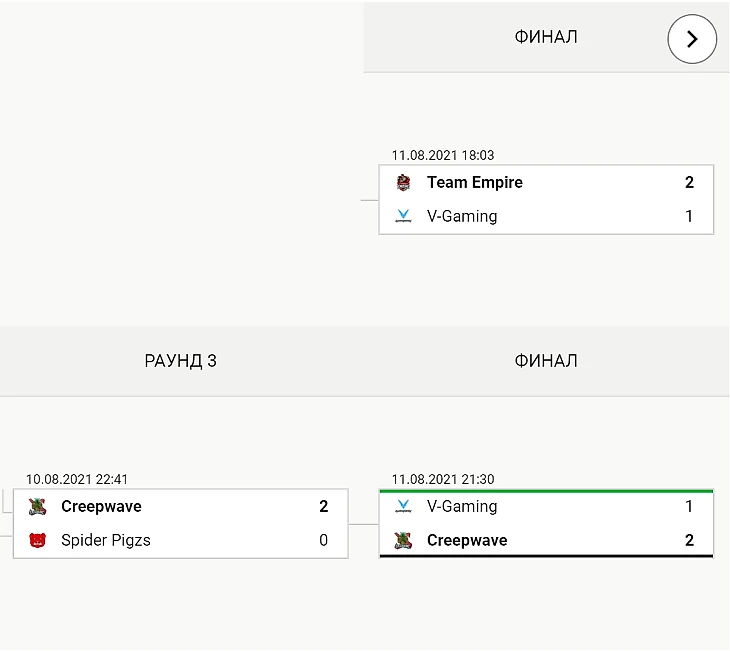Screen dimensions: 730x651
Task: Click Spider Pigzs pig logo
Action: tap(38, 541)
